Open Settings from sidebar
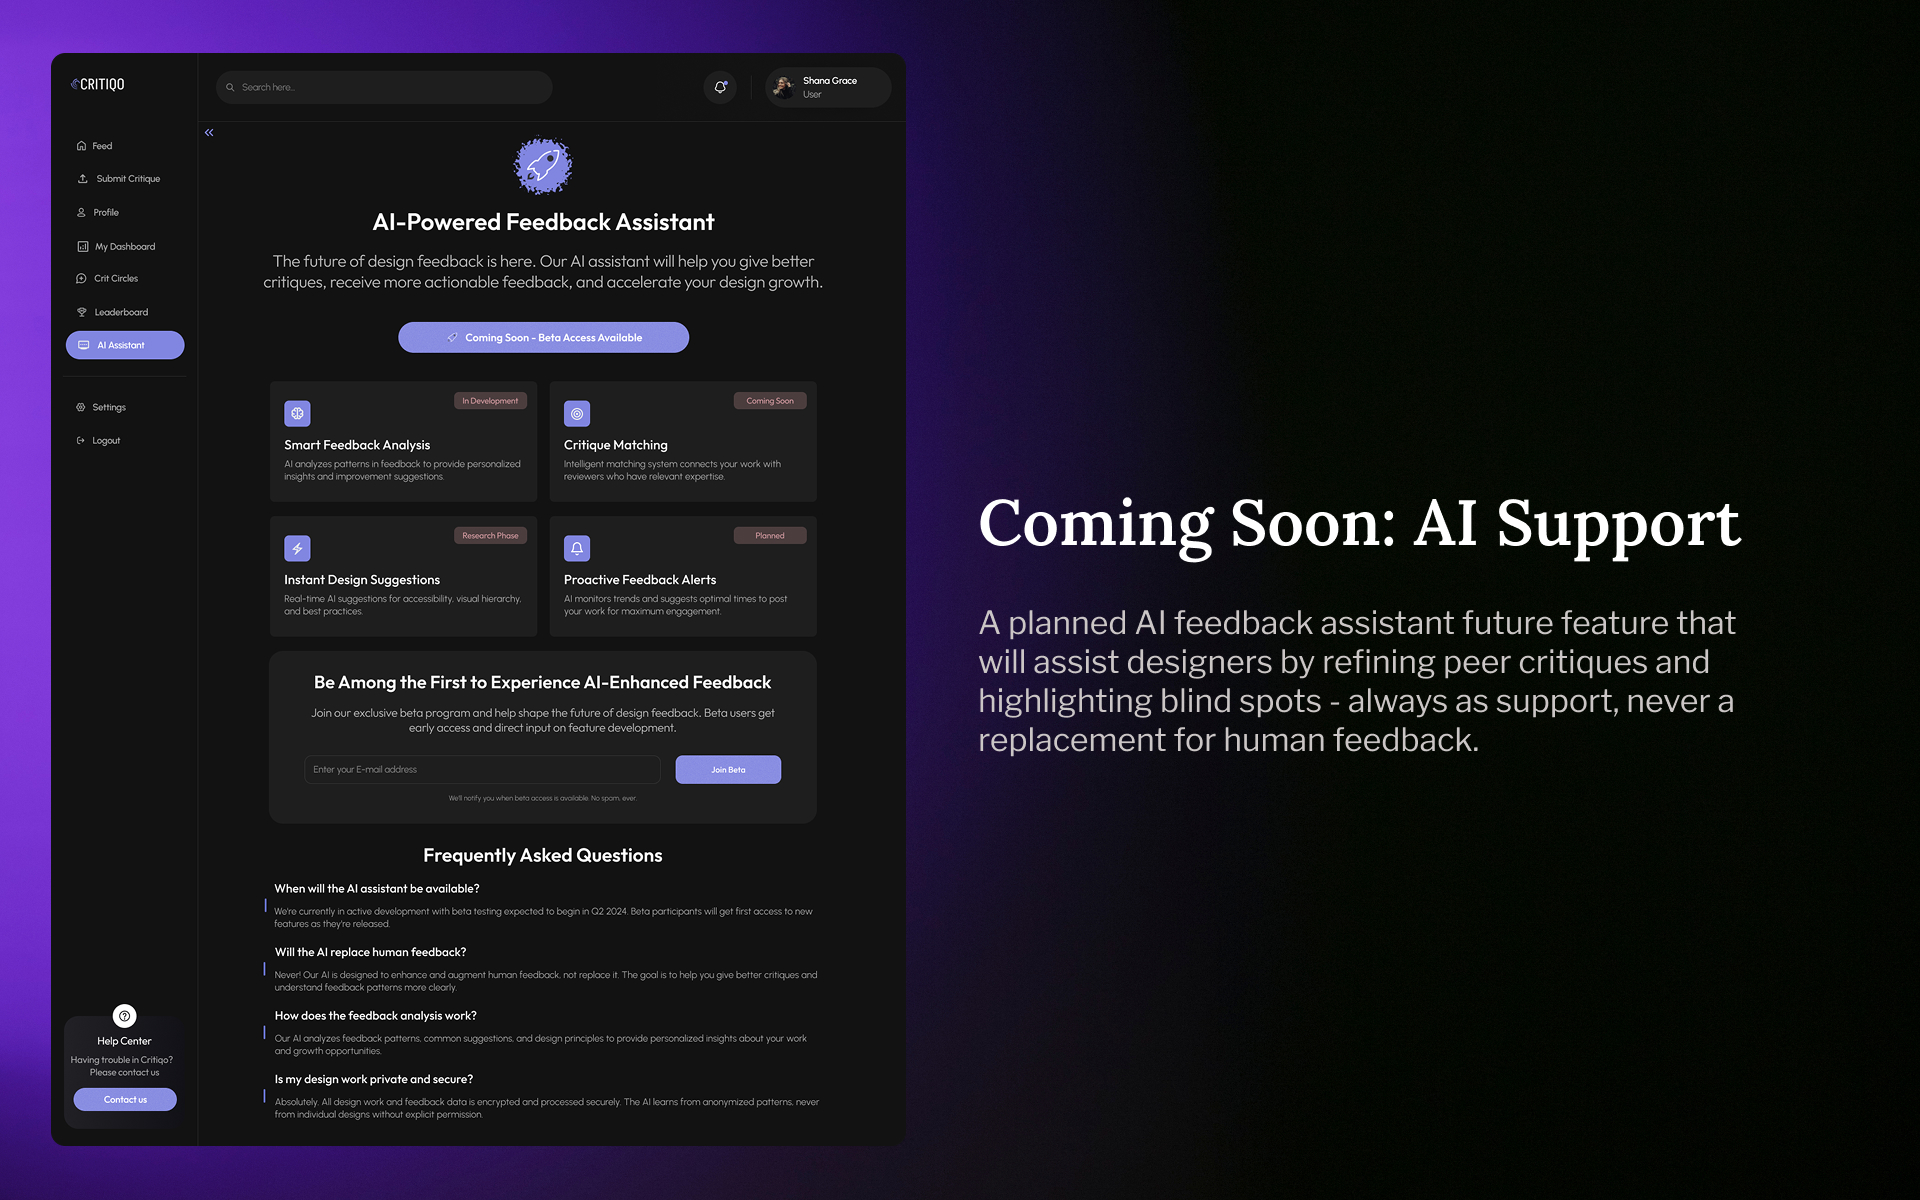 108,407
